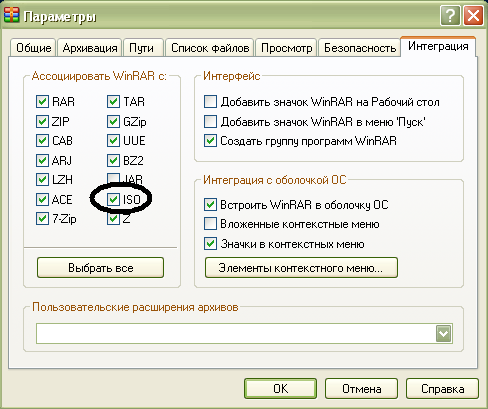Toggle the 7-Zip checkbox
488x409 pixels.
[42, 219]
